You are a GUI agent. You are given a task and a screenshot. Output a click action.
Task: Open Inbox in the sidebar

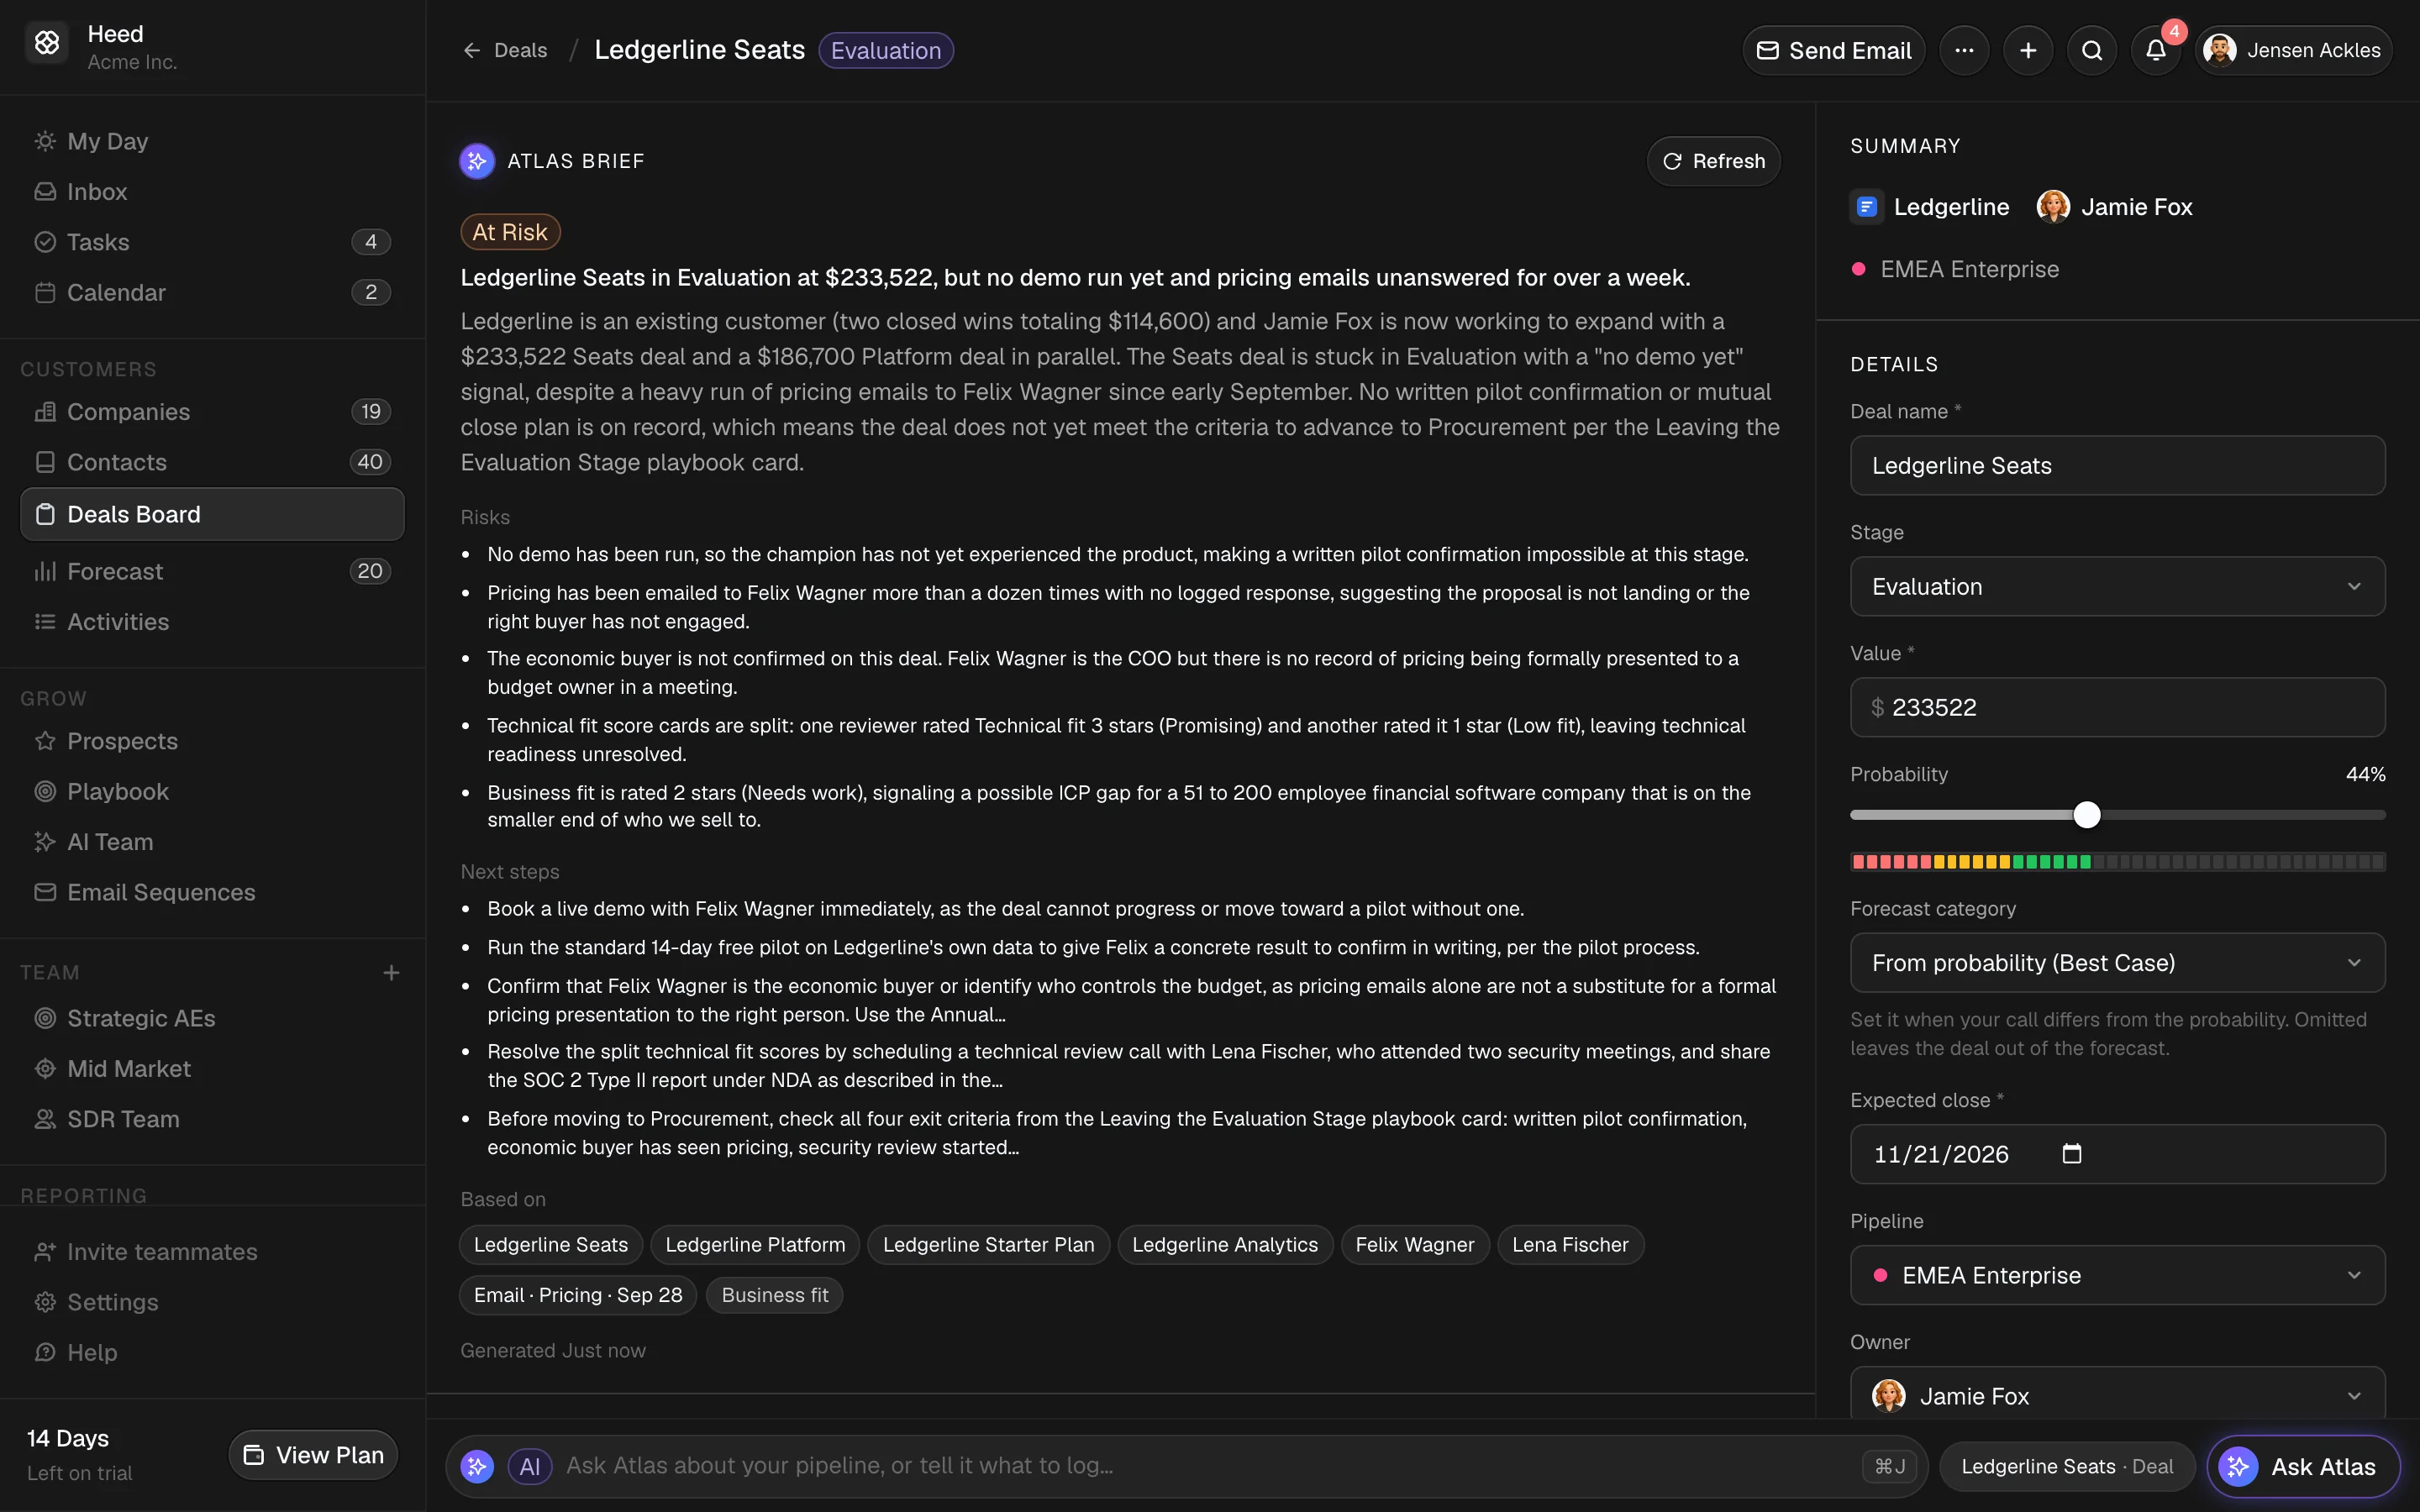(212, 191)
